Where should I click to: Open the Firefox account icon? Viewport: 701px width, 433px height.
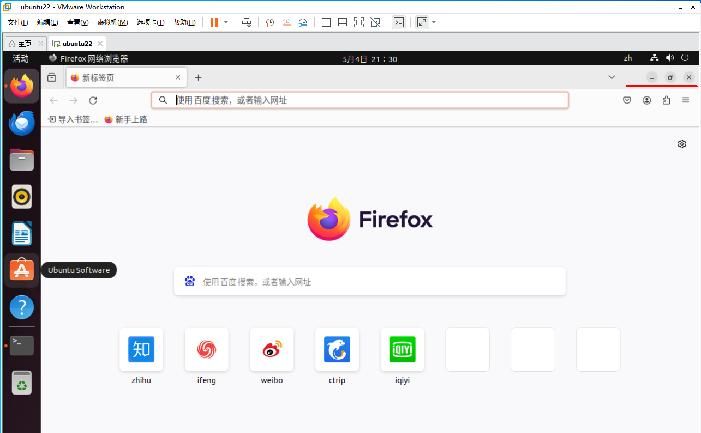tap(646, 100)
